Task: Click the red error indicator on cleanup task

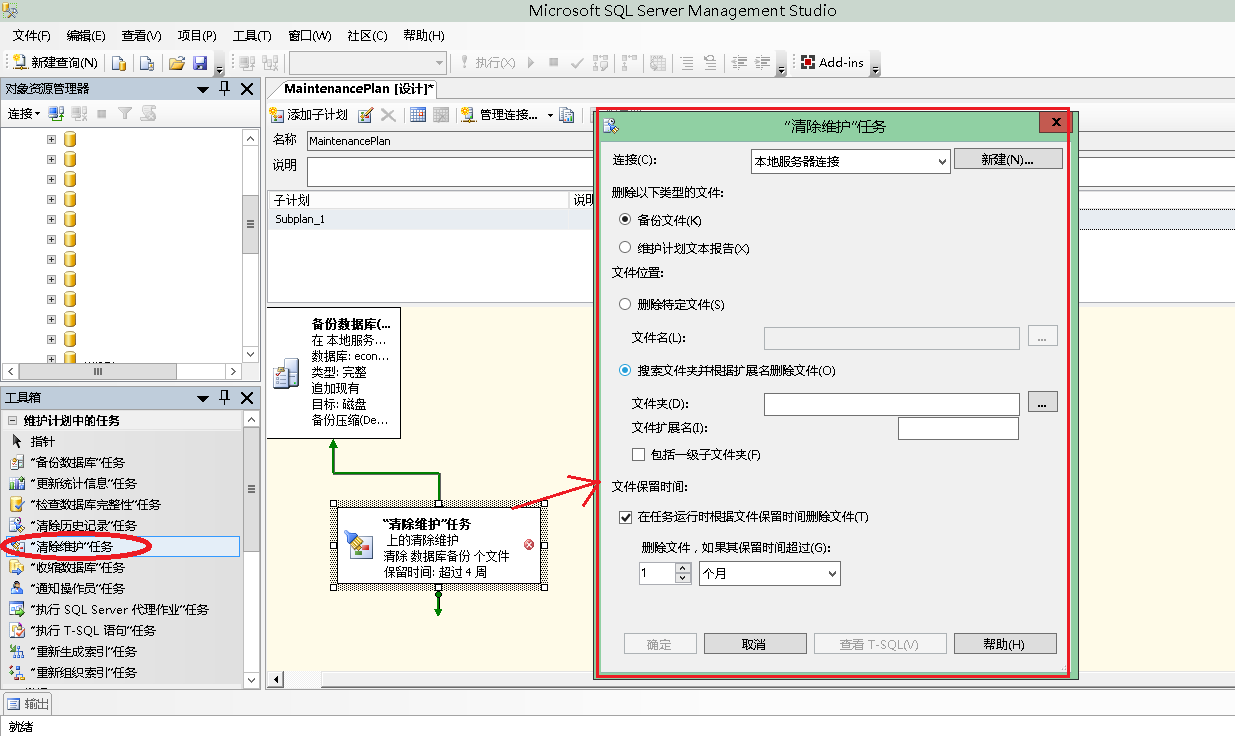Action: pos(529,545)
